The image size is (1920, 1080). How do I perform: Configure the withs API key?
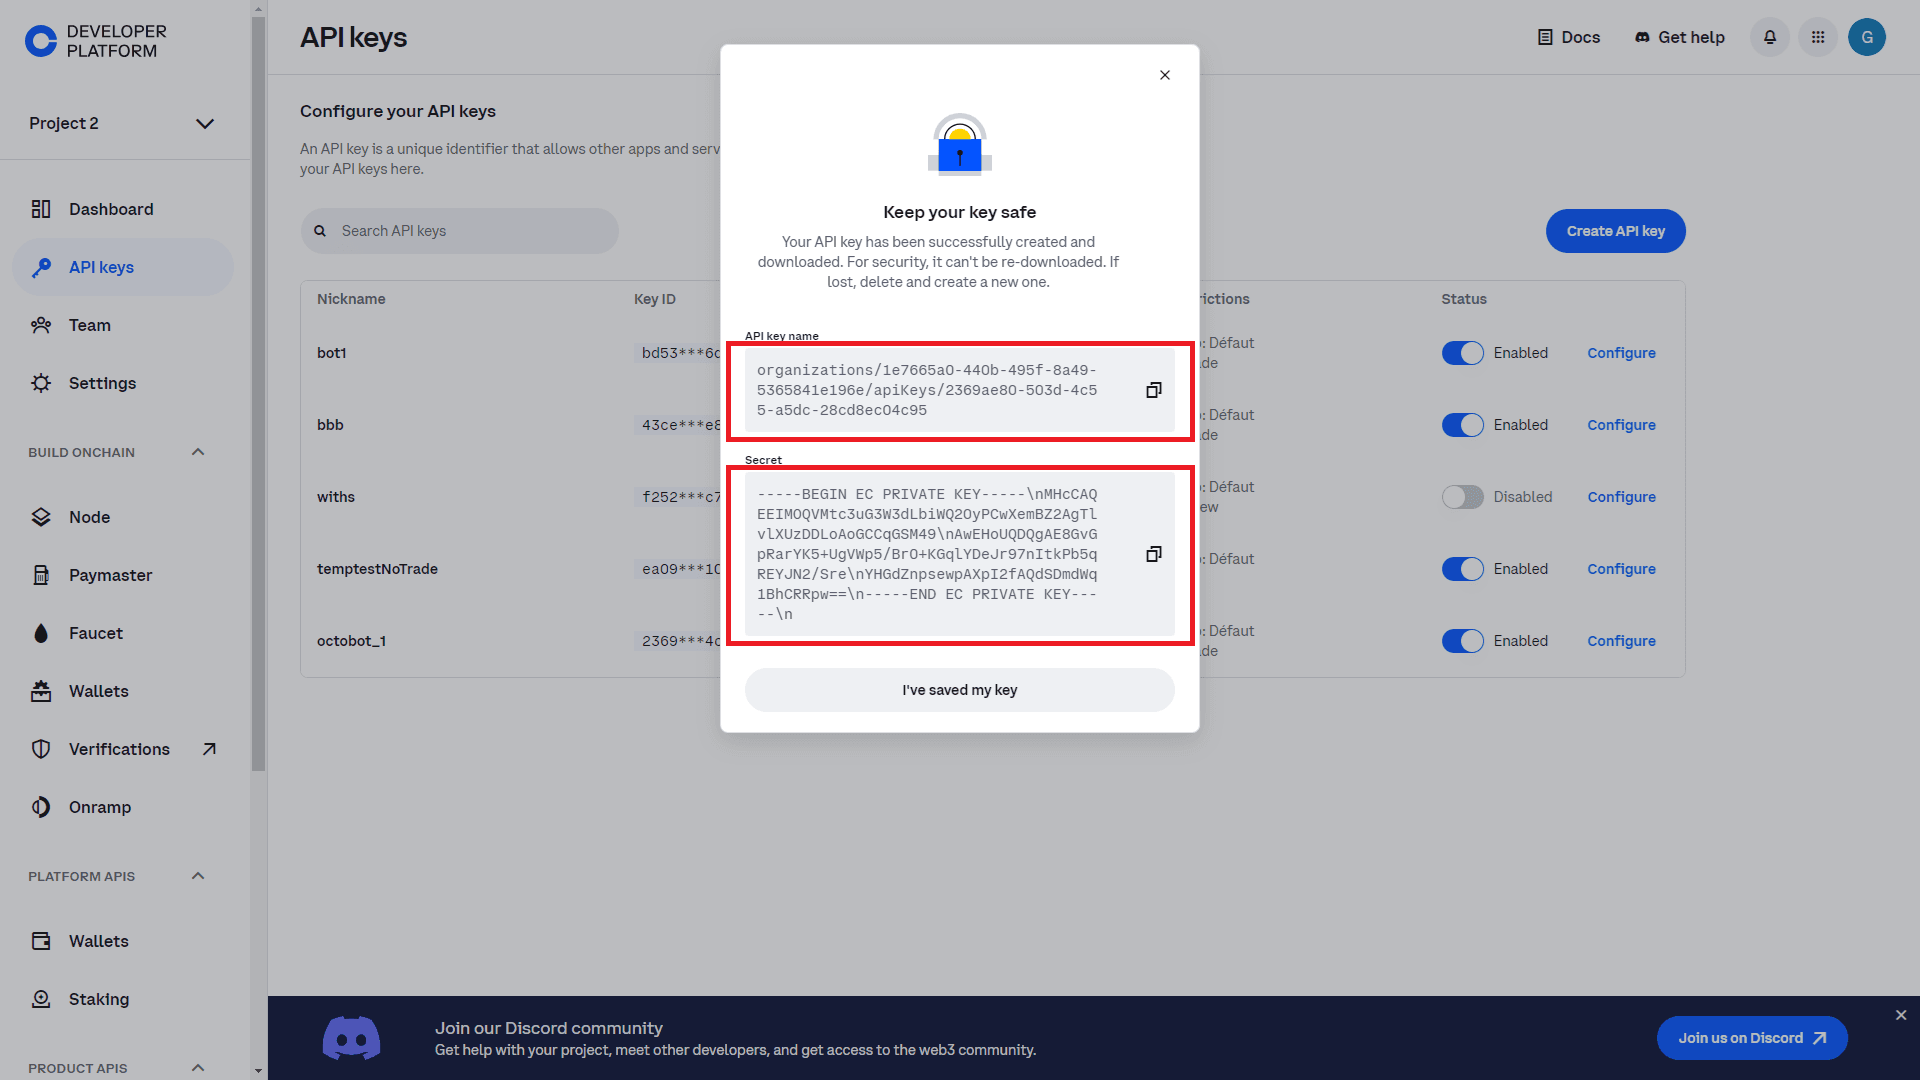pos(1621,497)
